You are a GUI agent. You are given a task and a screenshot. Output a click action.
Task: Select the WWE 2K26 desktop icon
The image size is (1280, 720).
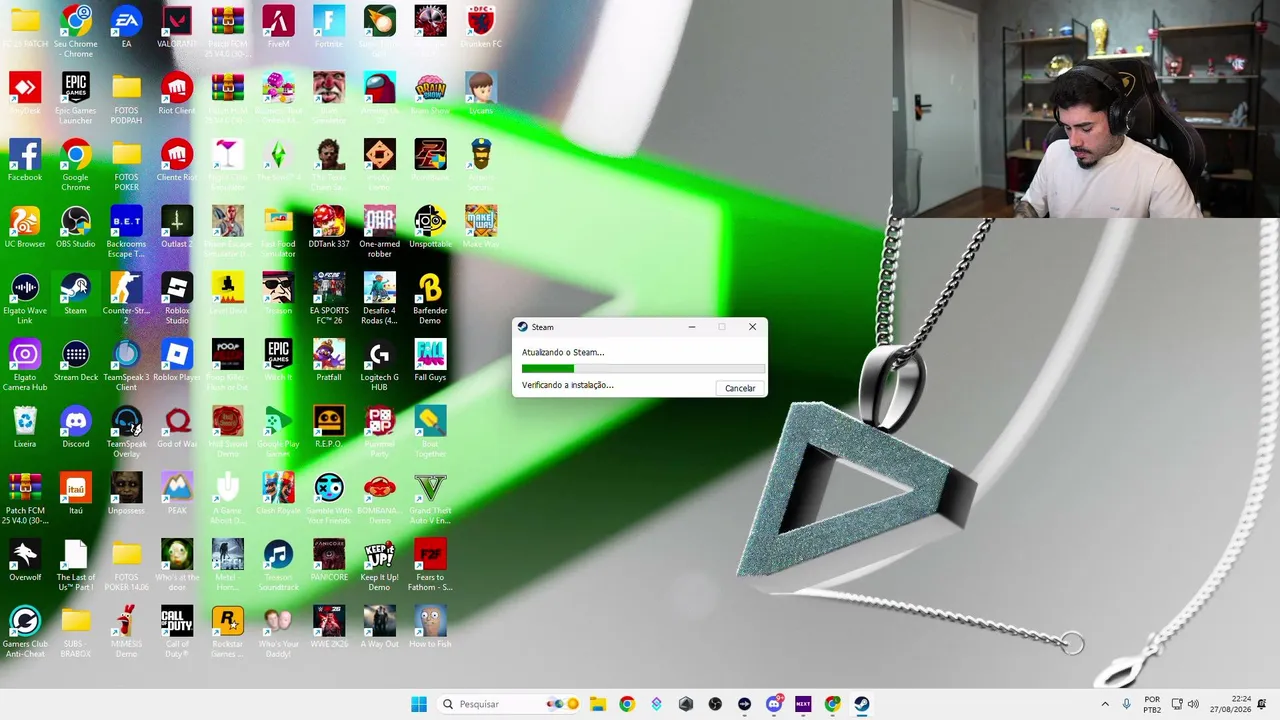(329, 627)
